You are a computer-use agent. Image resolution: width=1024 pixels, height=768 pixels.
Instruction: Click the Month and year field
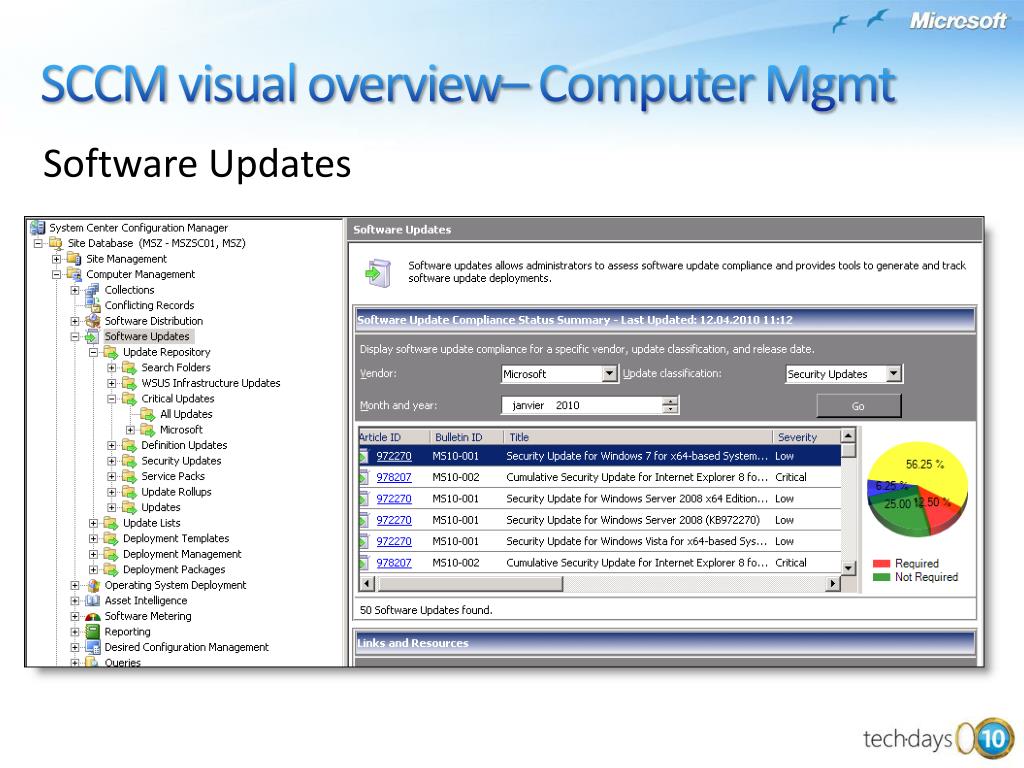pyautogui.click(x=590, y=406)
